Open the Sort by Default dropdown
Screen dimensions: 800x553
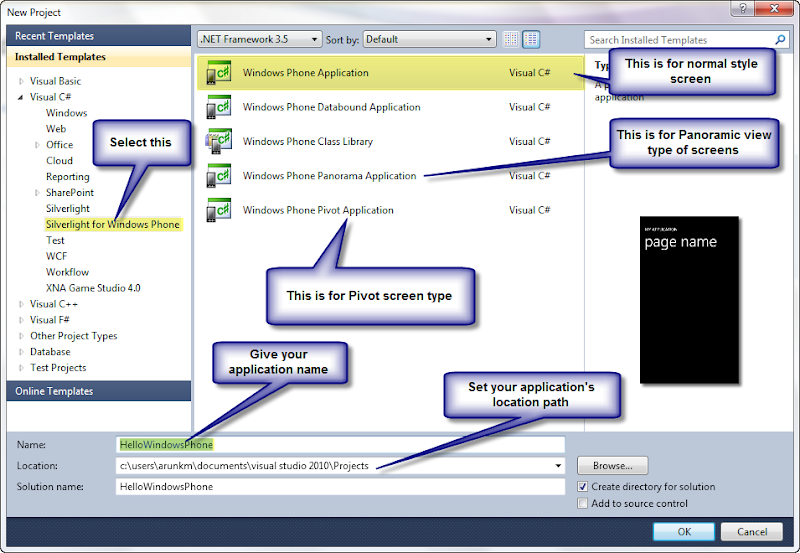(430, 39)
